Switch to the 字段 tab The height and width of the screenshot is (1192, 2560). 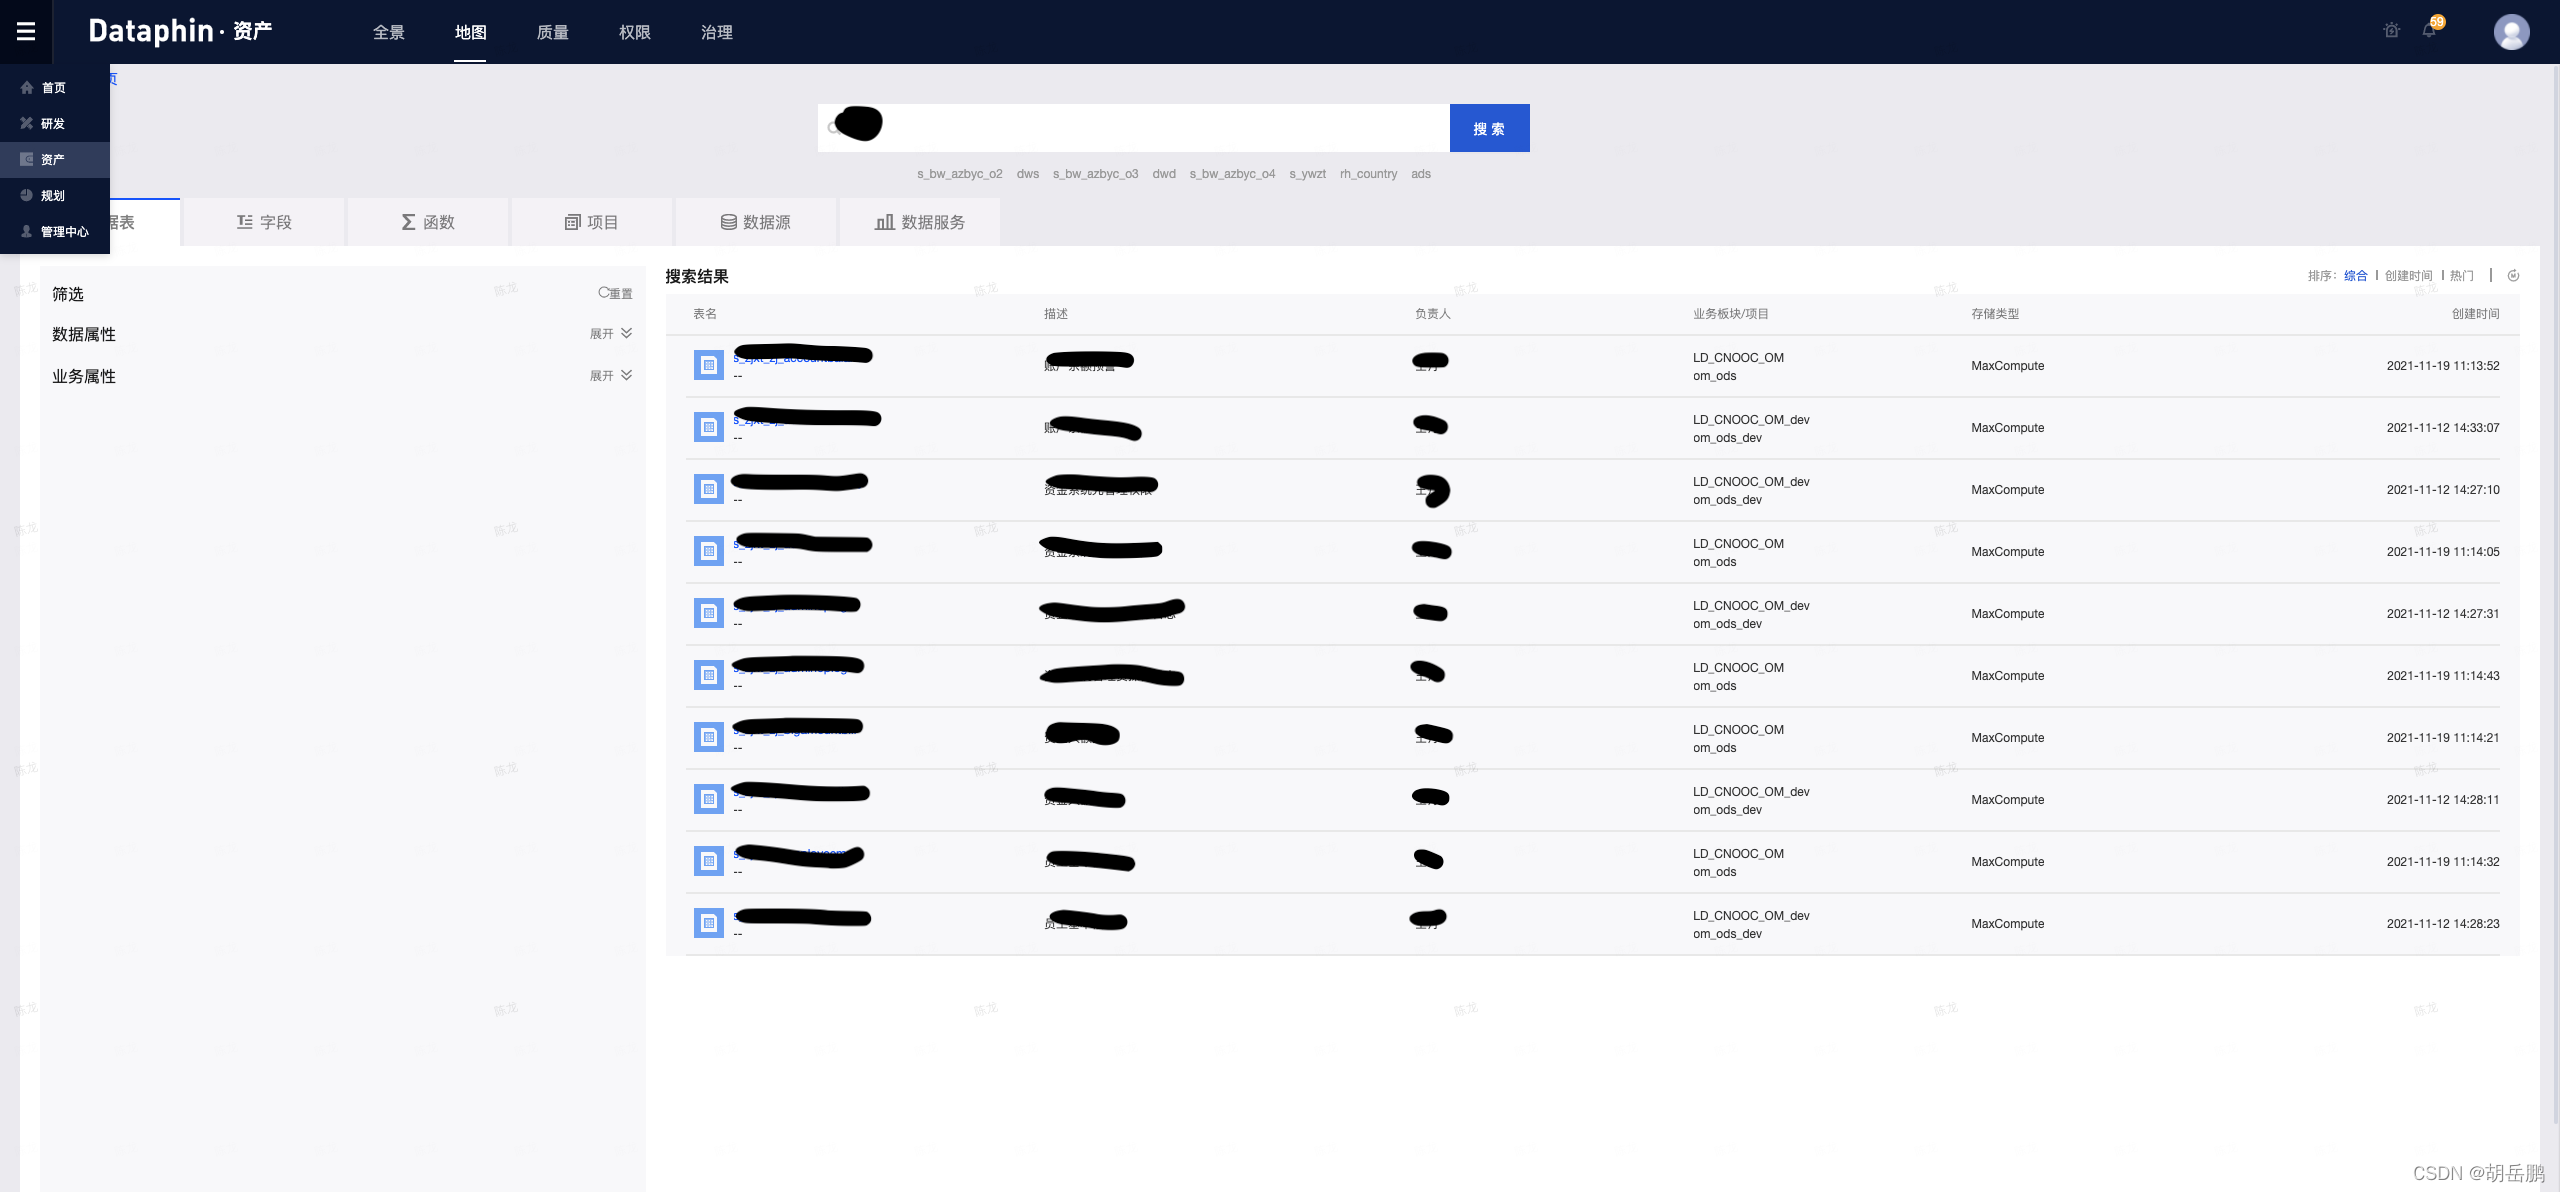pos(264,222)
